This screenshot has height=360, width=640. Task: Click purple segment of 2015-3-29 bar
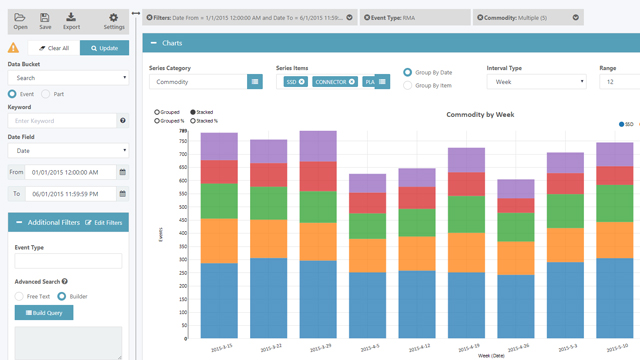(318, 146)
